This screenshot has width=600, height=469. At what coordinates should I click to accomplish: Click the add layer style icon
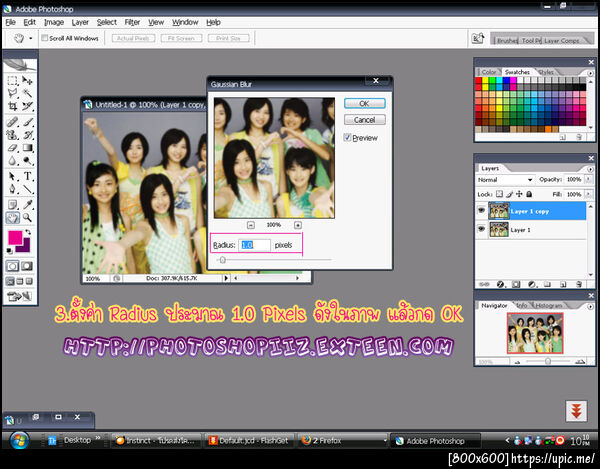(500, 284)
